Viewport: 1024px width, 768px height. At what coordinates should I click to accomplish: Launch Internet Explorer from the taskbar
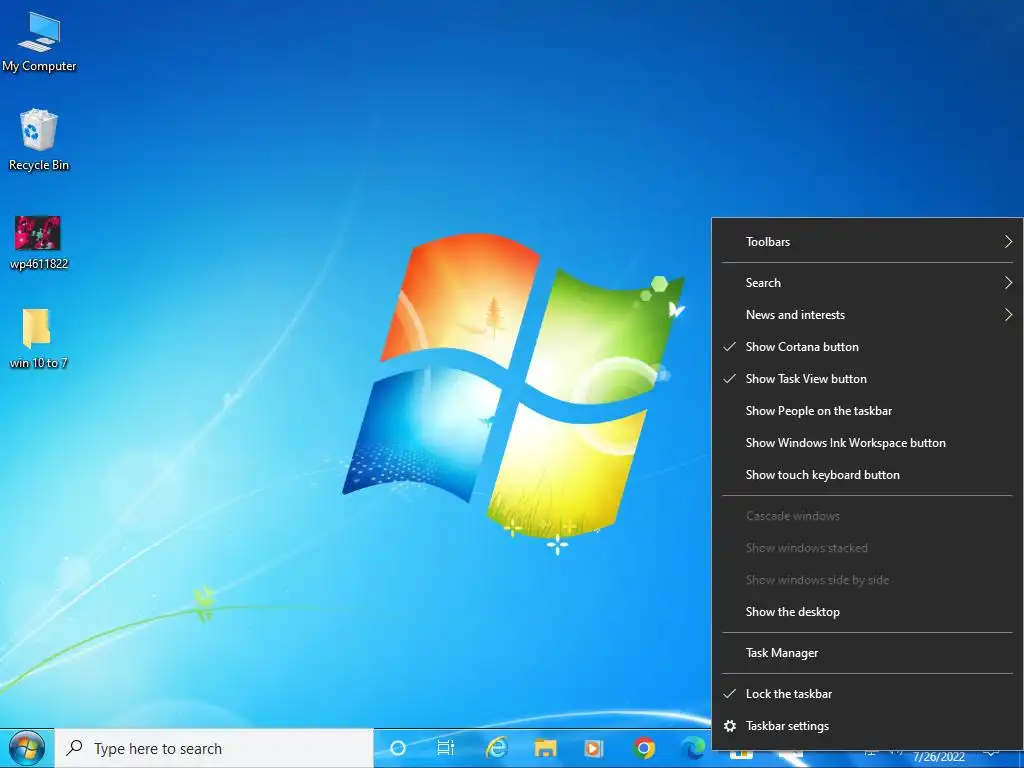tap(496, 748)
